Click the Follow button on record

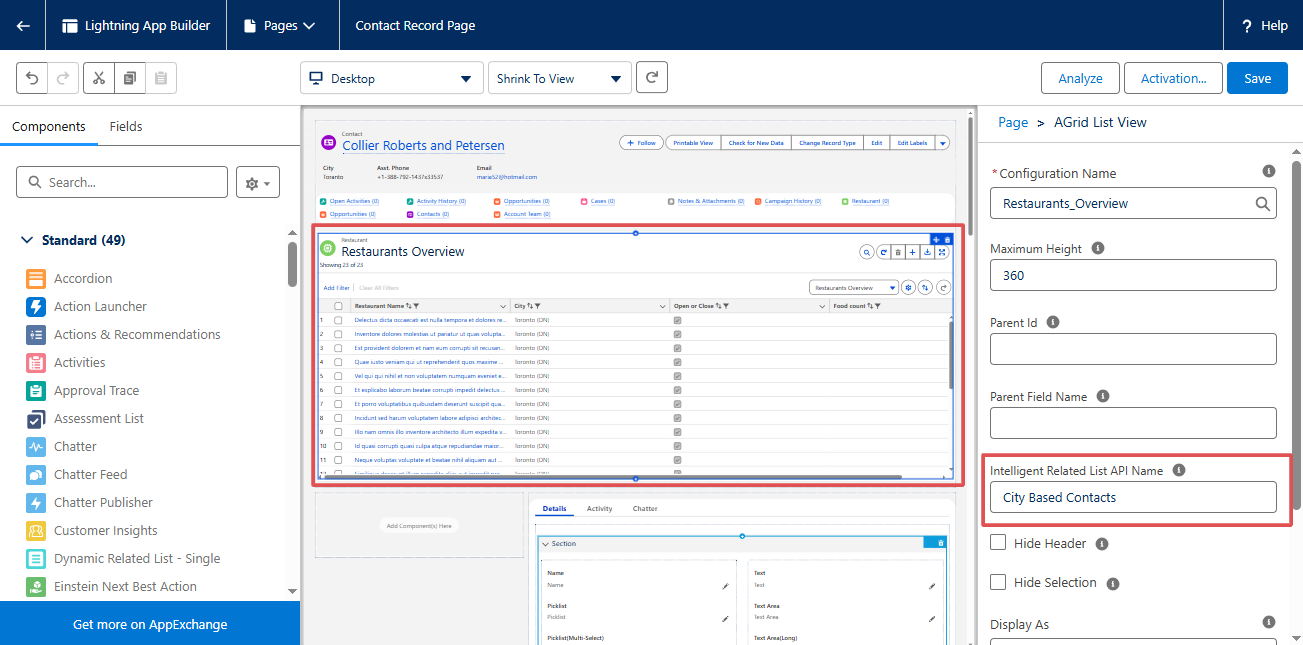tap(641, 143)
